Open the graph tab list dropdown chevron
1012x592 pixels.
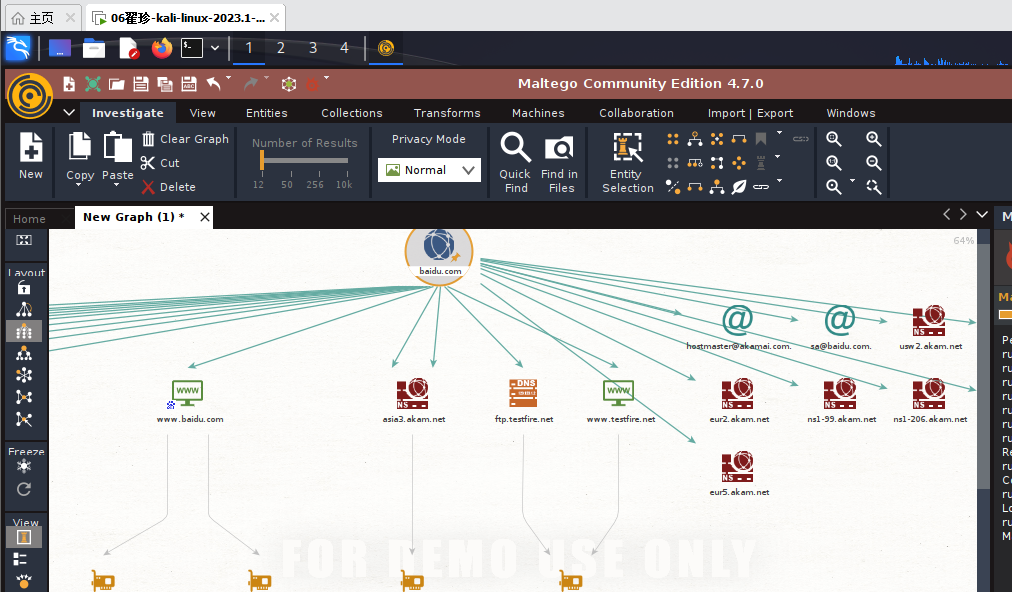click(982, 214)
